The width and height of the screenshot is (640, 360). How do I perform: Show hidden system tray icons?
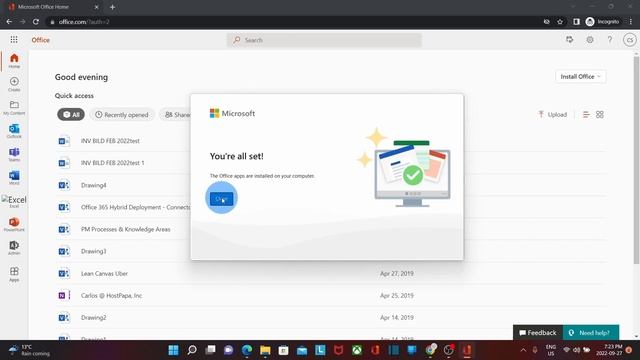point(523,350)
